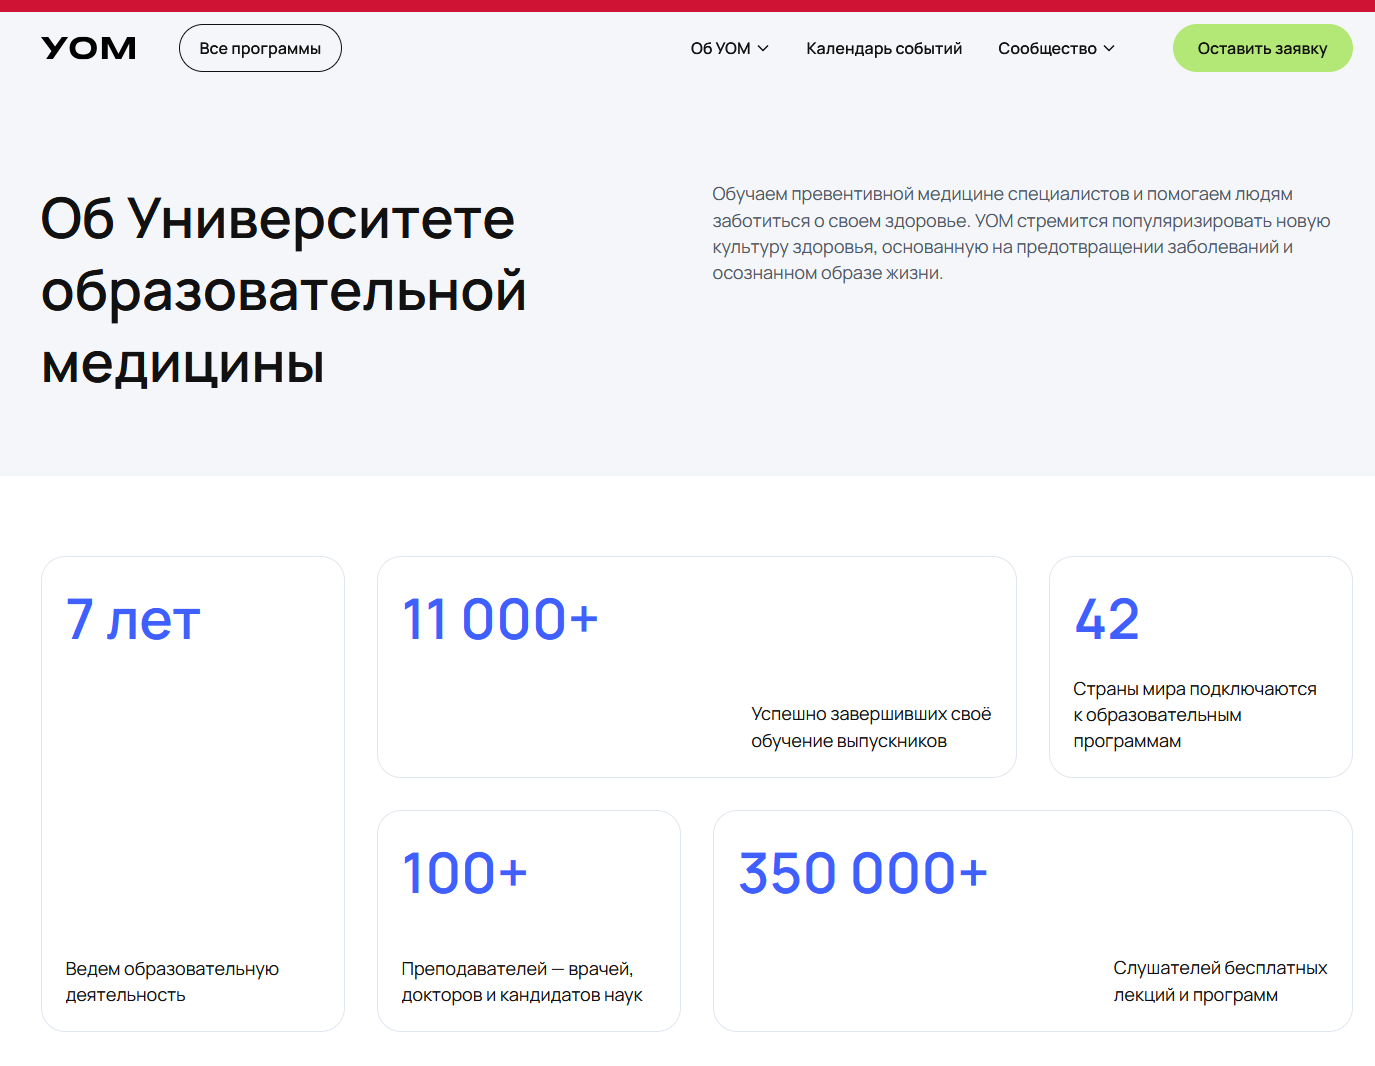Select the '11 000+' graduates figure
Image resolution: width=1375 pixels, height=1066 pixels.
(500, 620)
